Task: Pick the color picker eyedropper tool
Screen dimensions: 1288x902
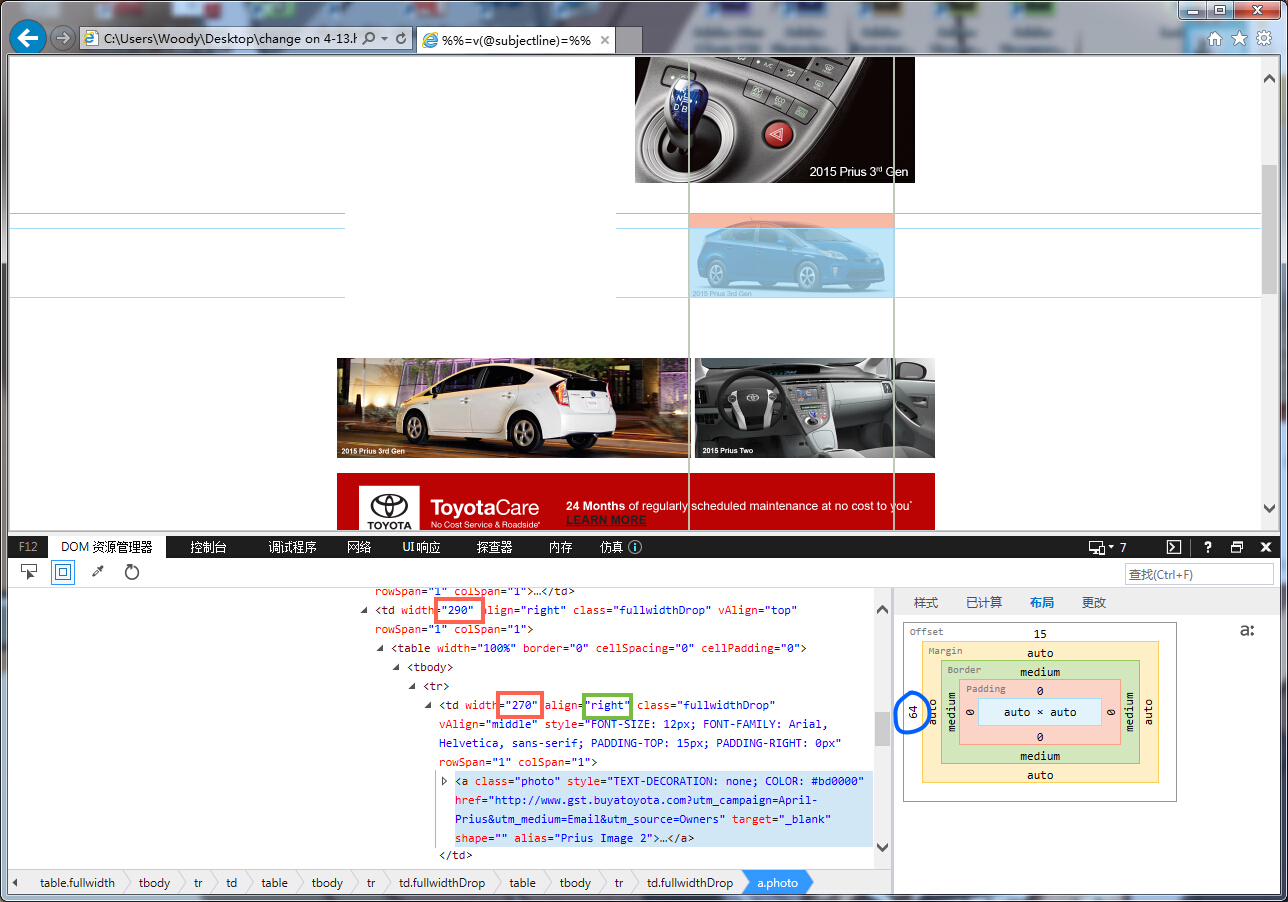Action: tap(97, 572)
